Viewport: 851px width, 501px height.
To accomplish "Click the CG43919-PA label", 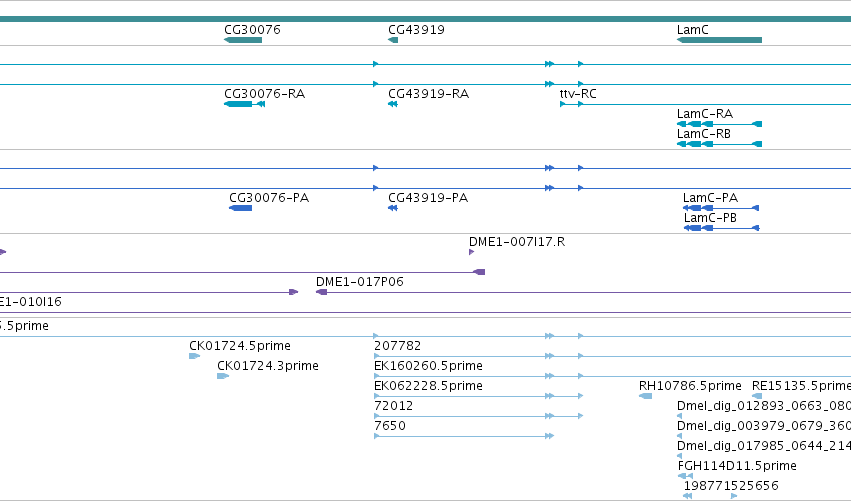I will tap(428, 198).
